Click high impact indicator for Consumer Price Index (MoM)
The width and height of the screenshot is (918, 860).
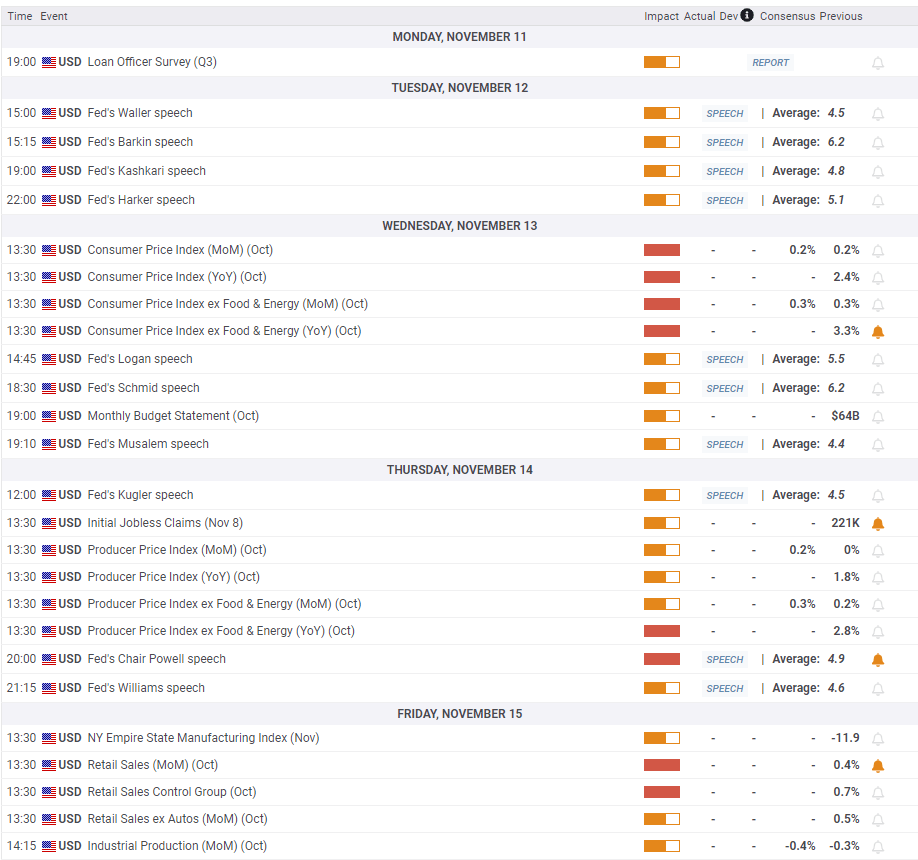662,250
